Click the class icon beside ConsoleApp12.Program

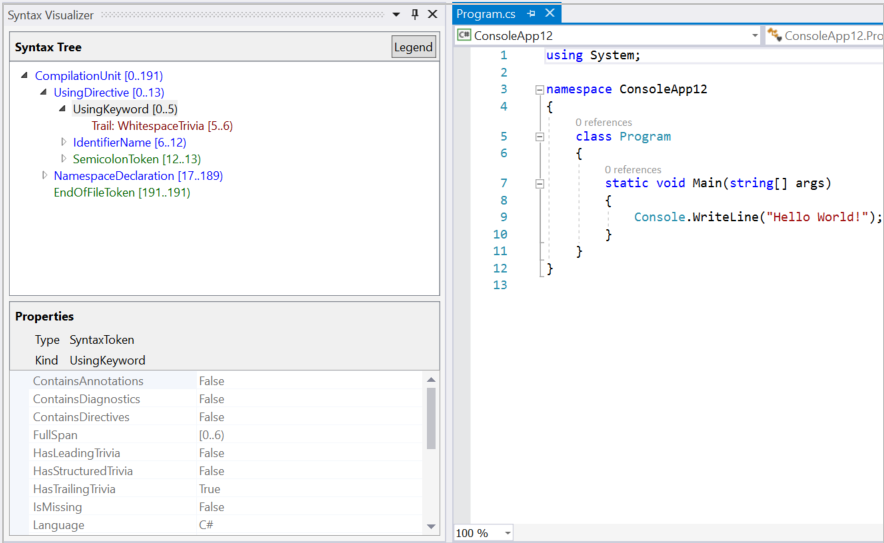pos(774,35)
